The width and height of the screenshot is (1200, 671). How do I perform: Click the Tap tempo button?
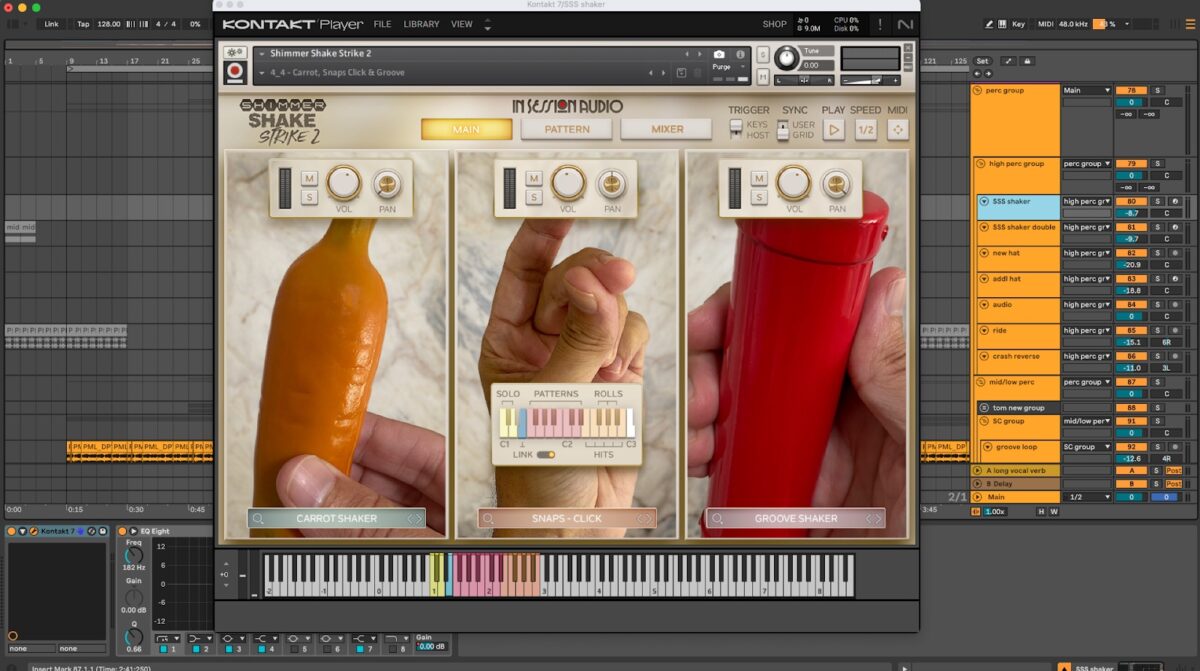[x=83, y=23]
